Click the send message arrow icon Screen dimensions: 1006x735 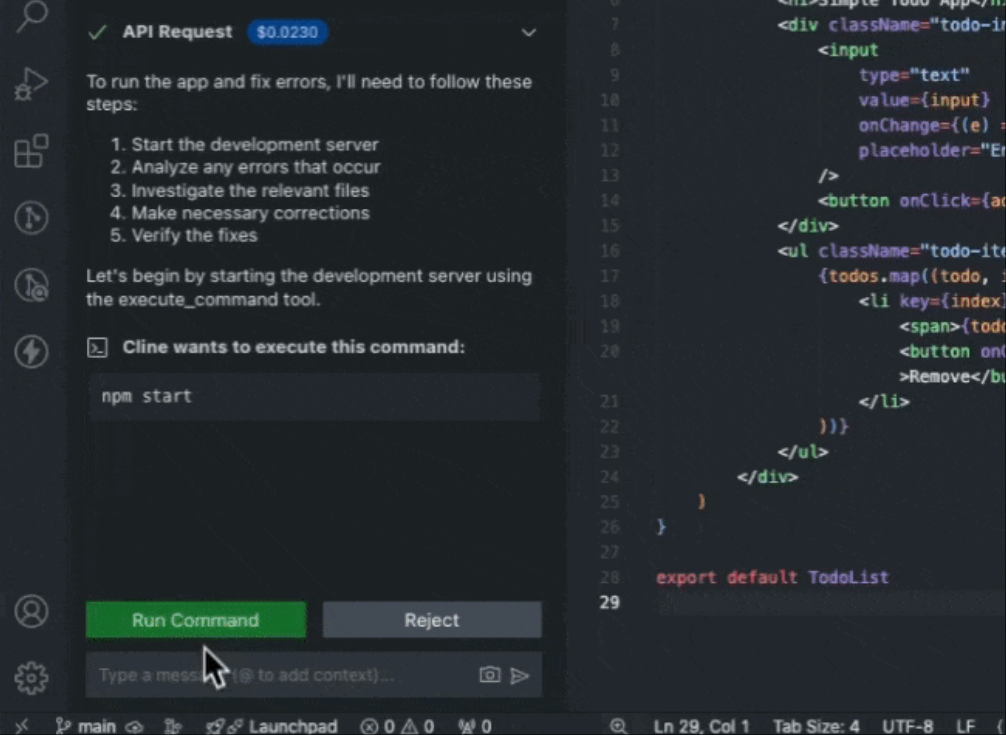tap(520, 675)
